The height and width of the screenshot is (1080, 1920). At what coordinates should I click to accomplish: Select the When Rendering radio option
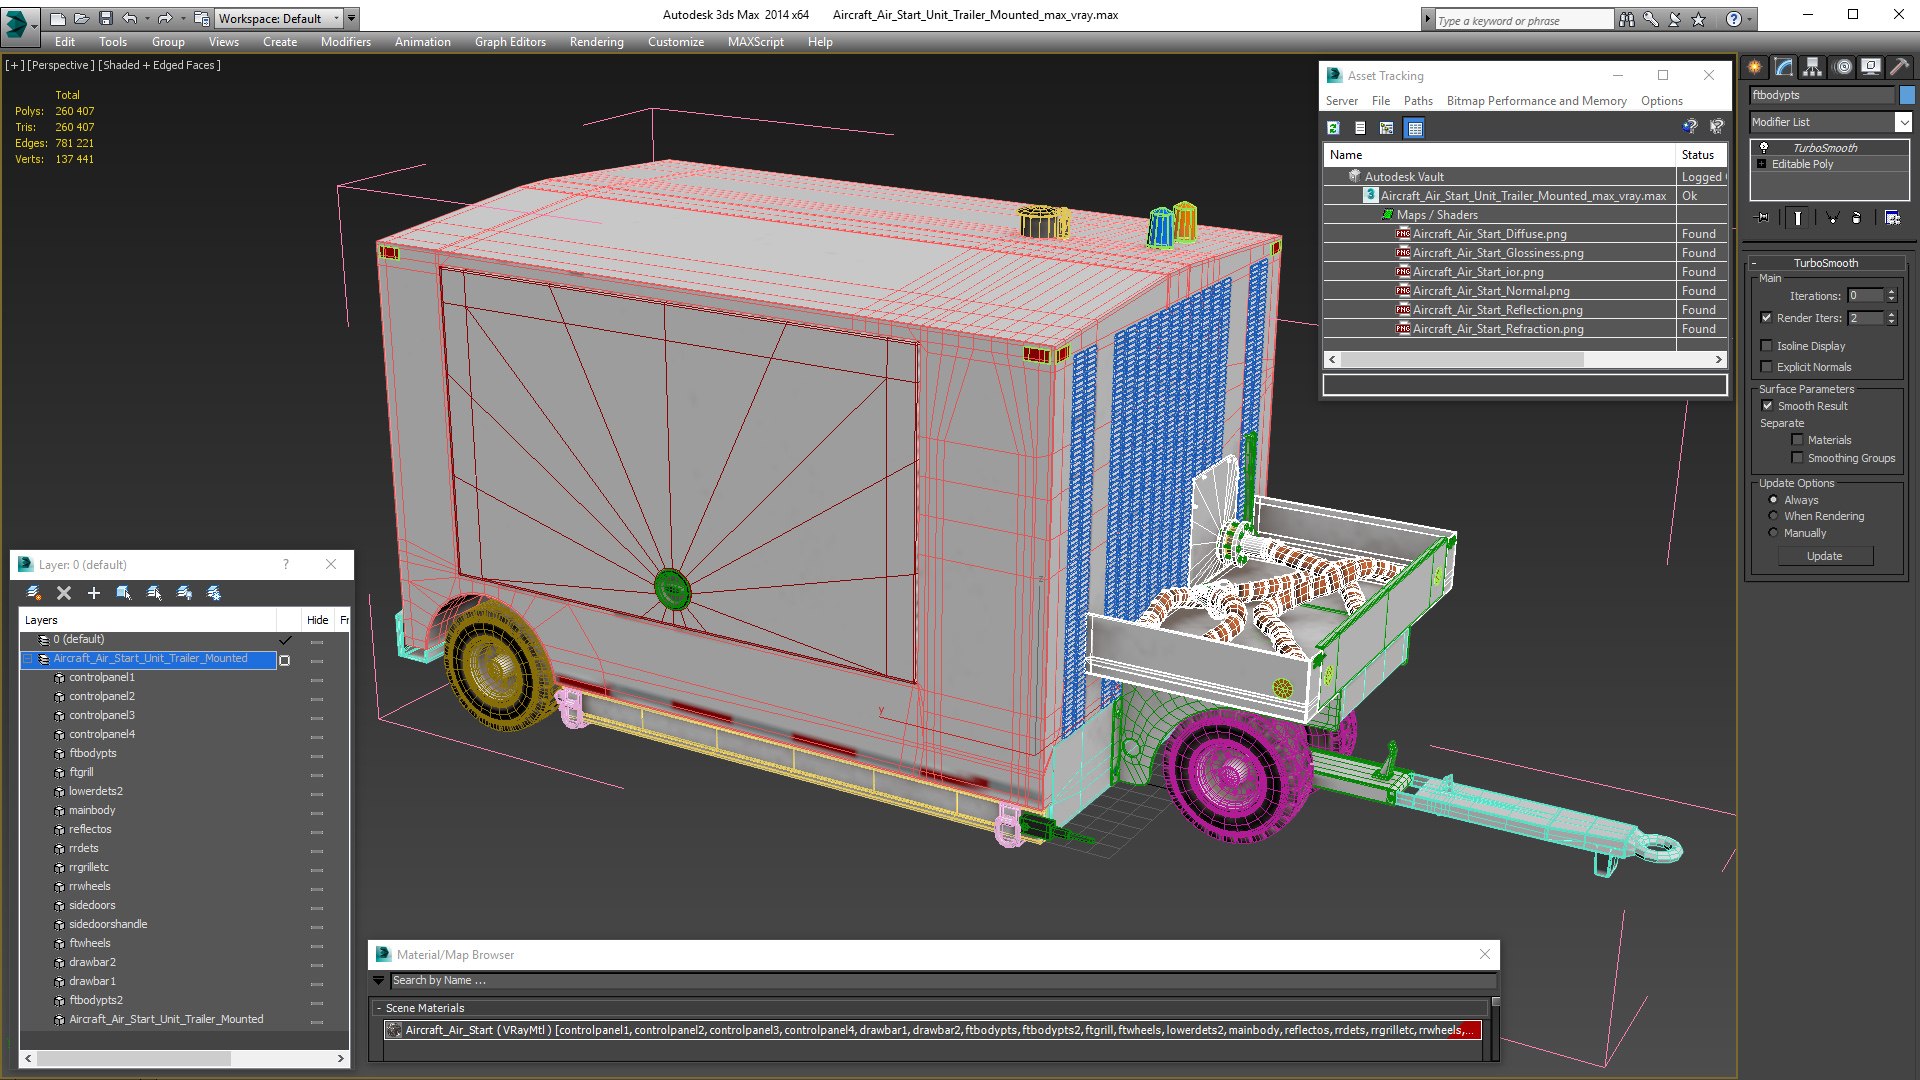point(1774,516)
